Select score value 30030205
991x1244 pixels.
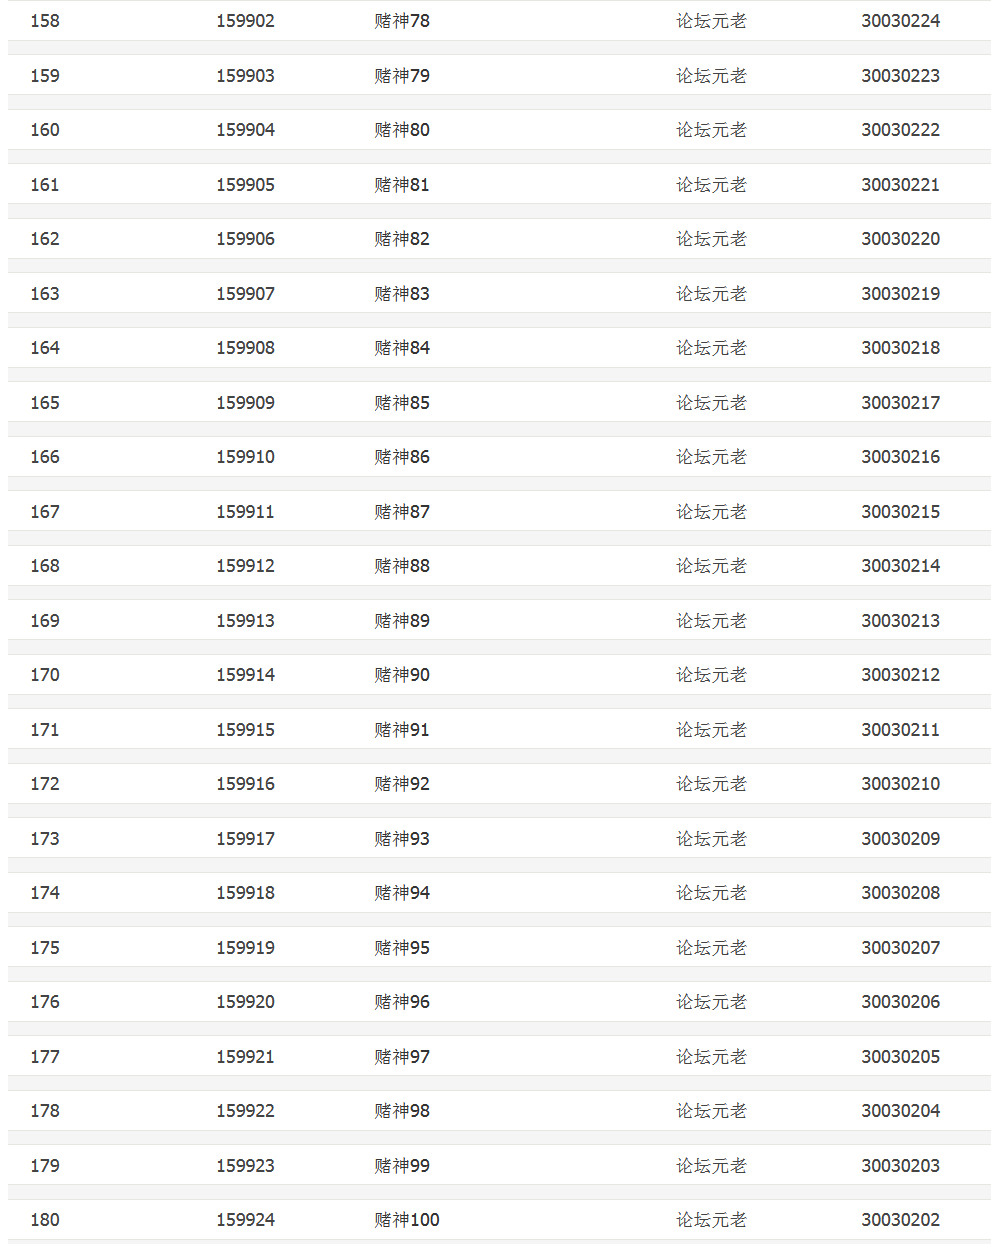coord(900,1057)
